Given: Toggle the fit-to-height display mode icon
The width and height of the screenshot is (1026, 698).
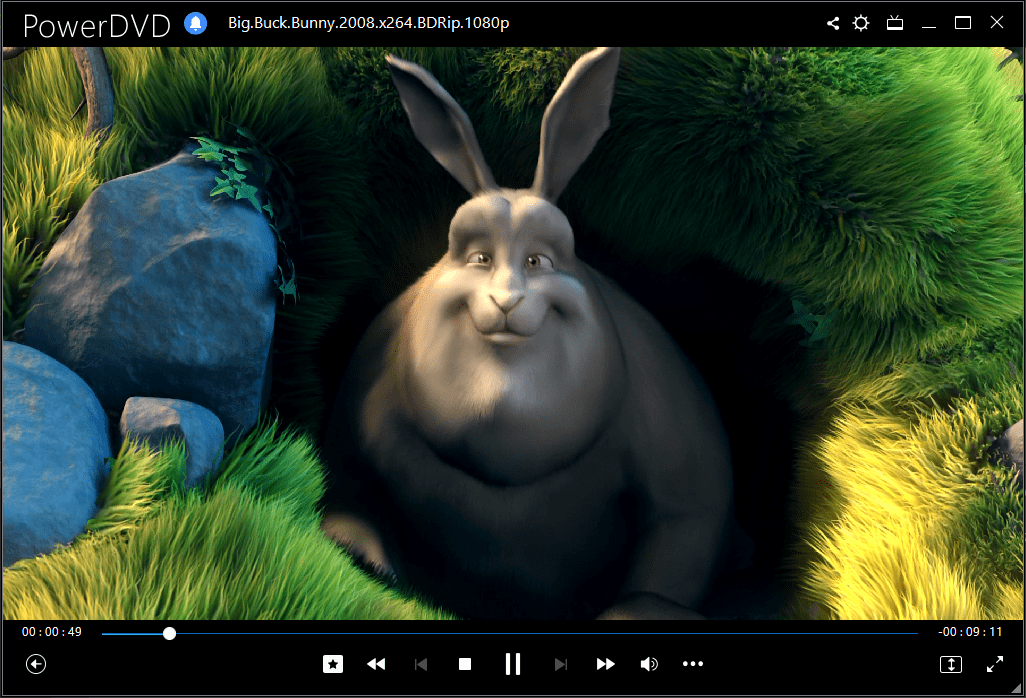Looking at the screenshot, I should [951, 665].
